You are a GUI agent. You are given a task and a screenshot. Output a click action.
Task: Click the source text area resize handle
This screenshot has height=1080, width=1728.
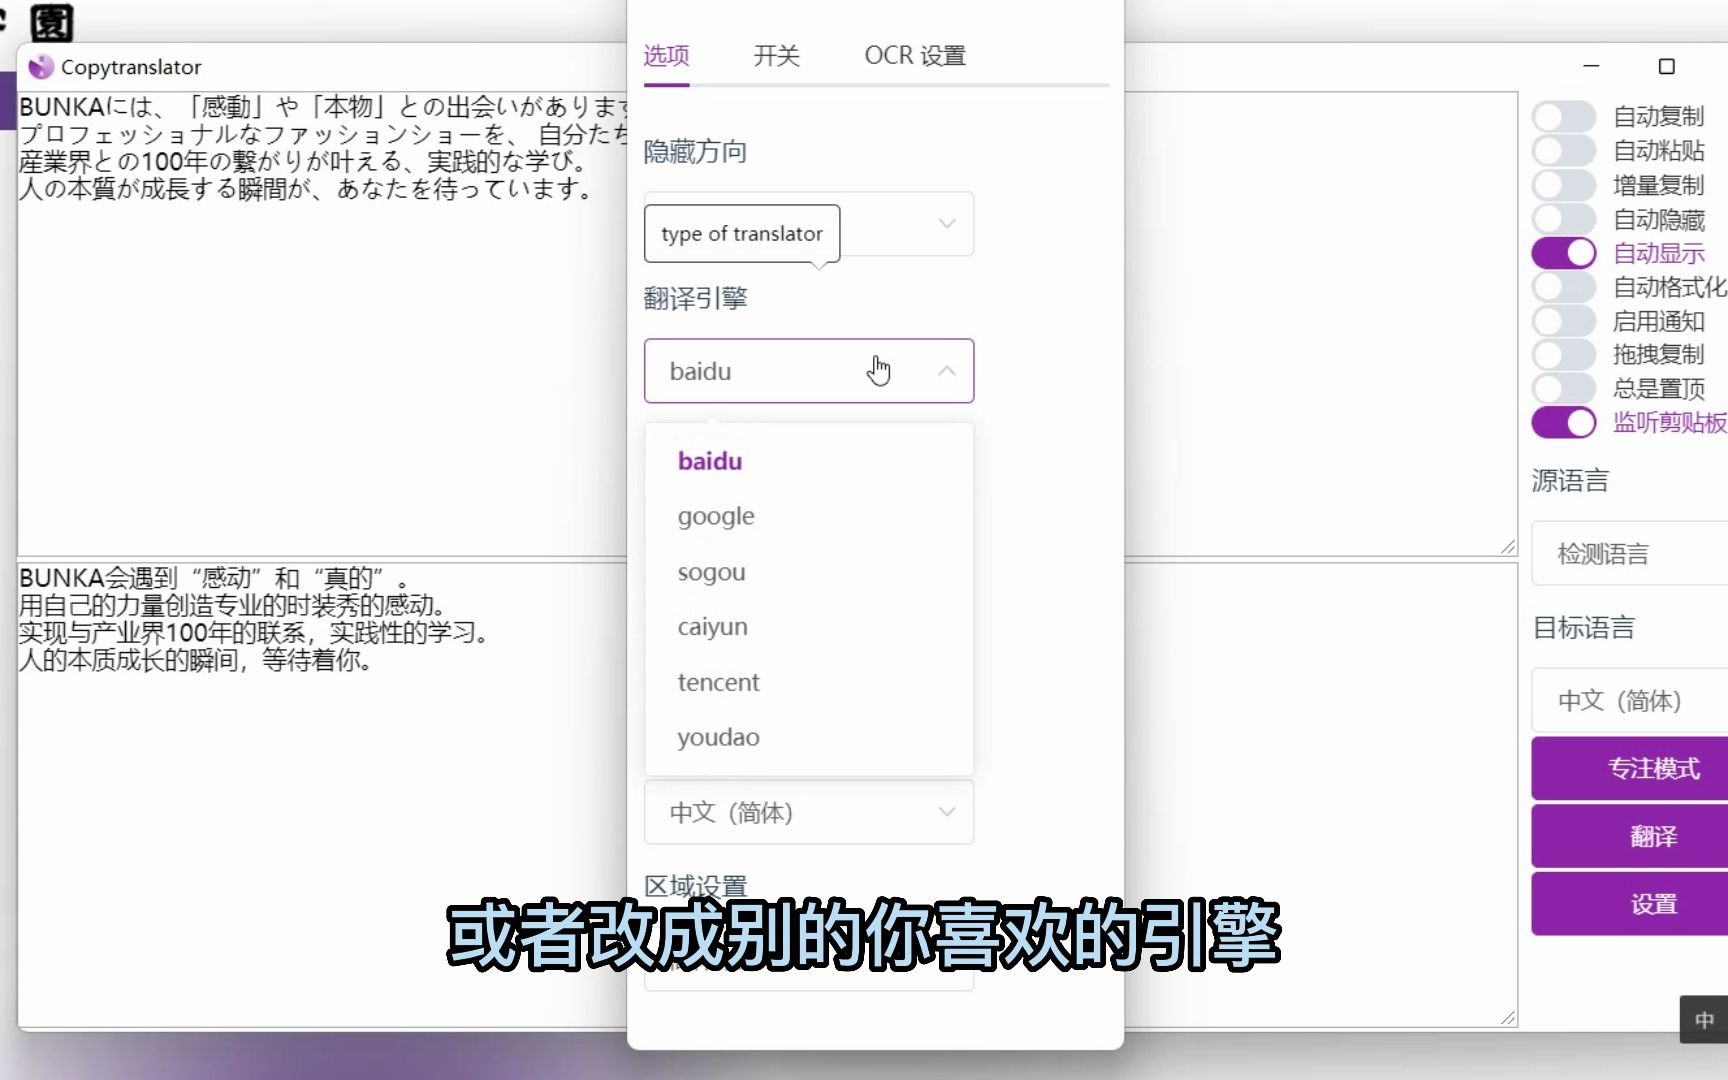pos(1508,547)
